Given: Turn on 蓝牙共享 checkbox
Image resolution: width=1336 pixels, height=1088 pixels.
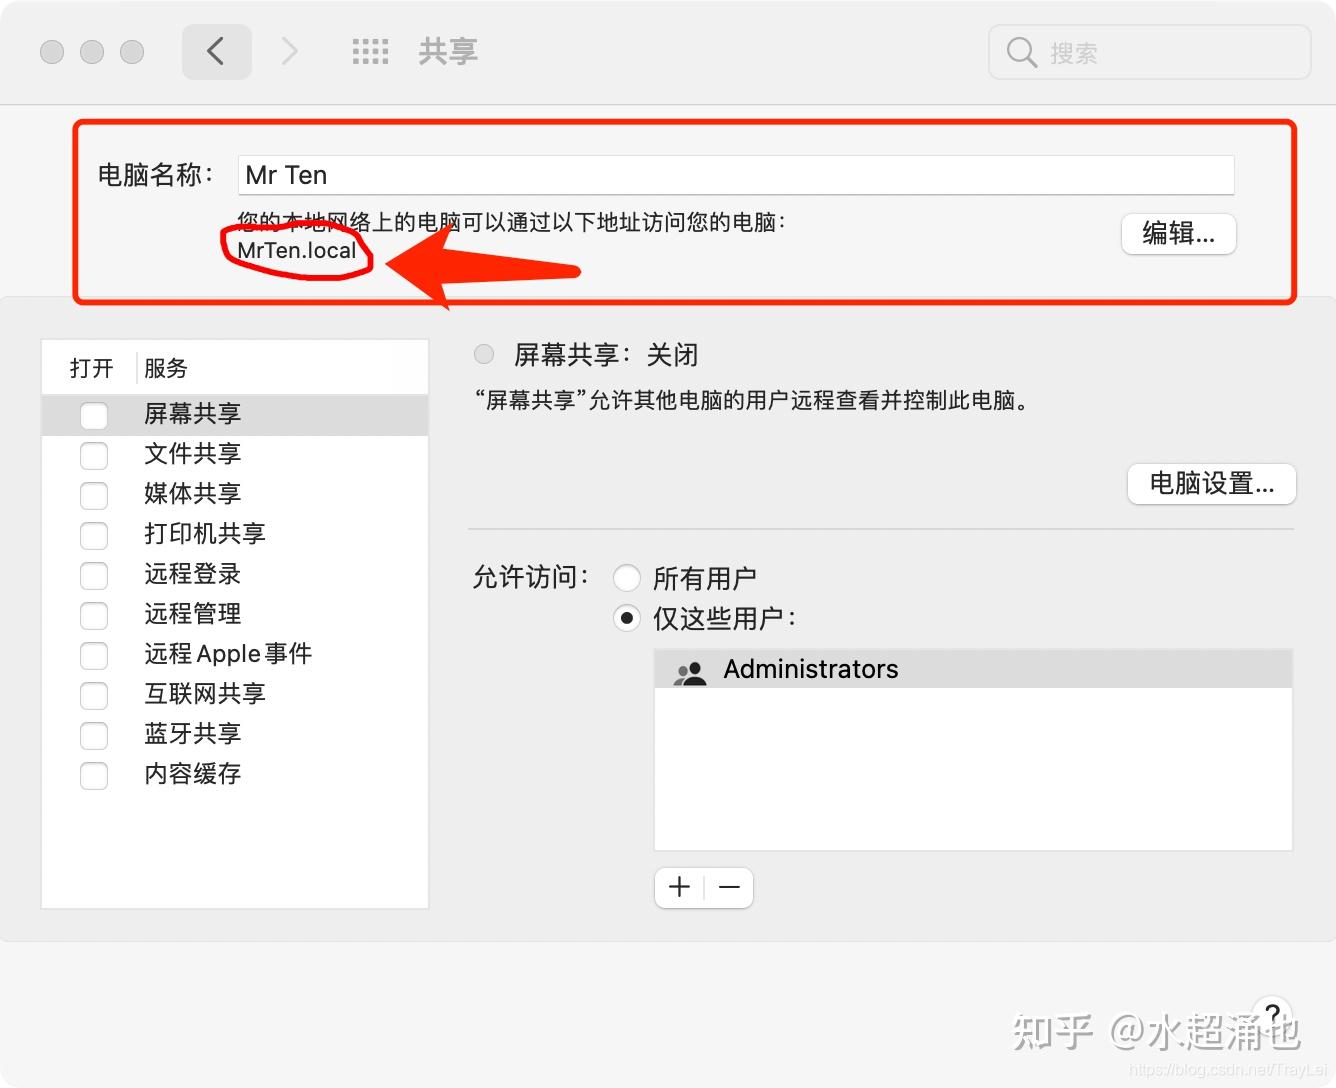Looking at the screenshot, I should pyautogui.click(x=94, y=735).
